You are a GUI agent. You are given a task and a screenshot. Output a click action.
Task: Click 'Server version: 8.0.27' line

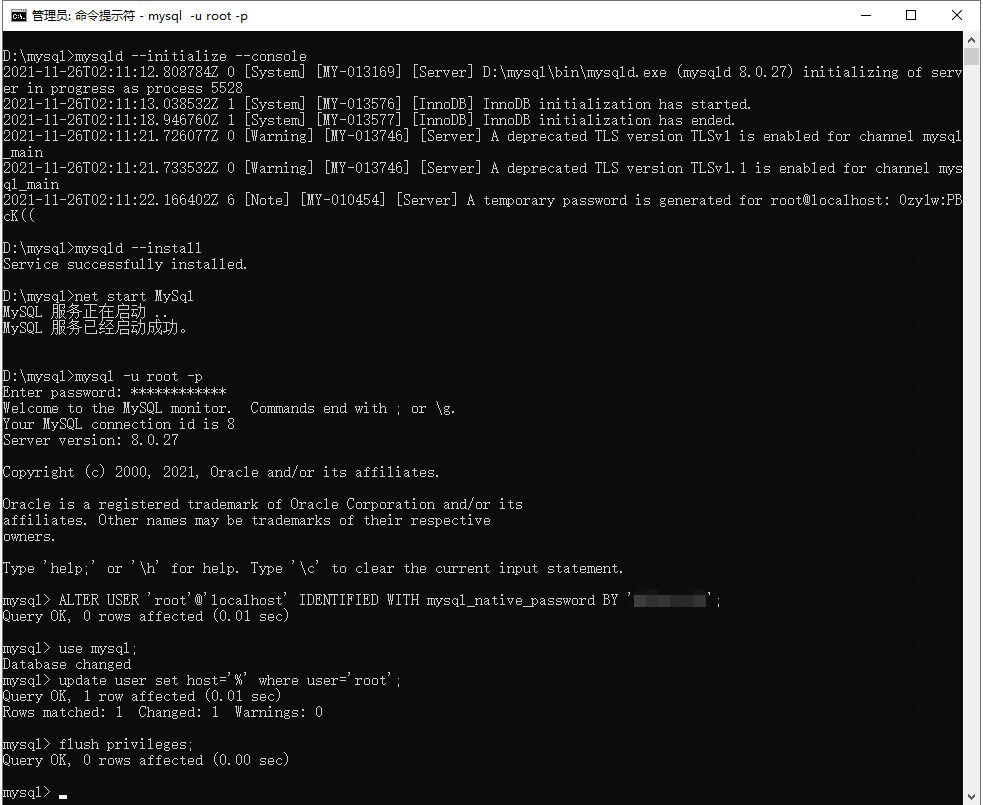(x=91, y=441)
